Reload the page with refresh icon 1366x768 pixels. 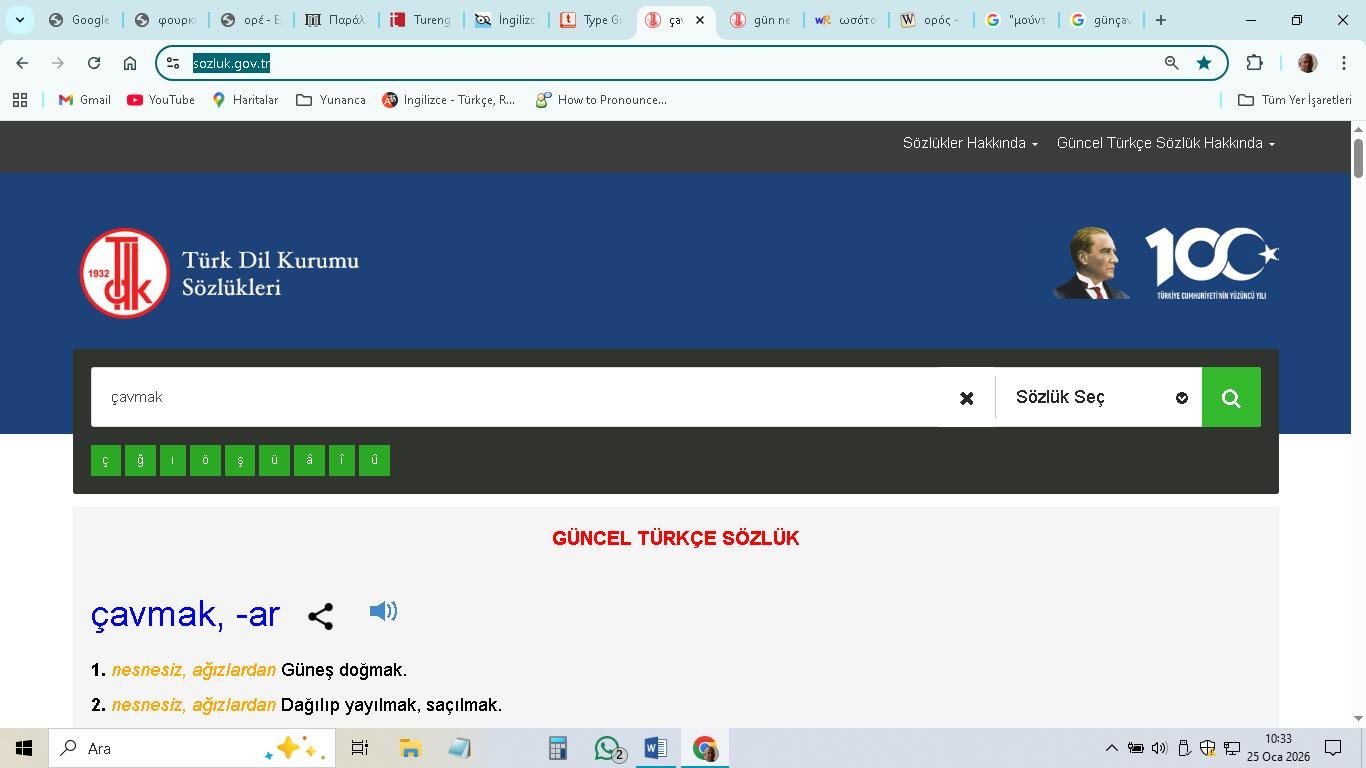[x=94, y=63]
